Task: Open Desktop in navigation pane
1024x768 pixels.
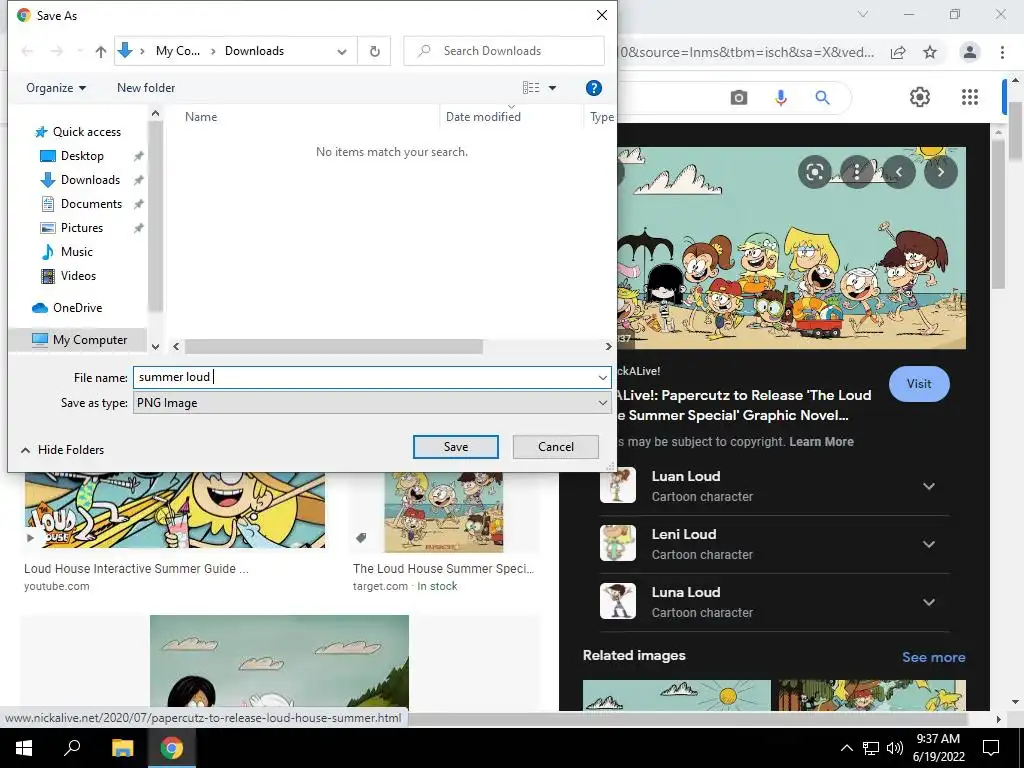Action: (82, 156)
